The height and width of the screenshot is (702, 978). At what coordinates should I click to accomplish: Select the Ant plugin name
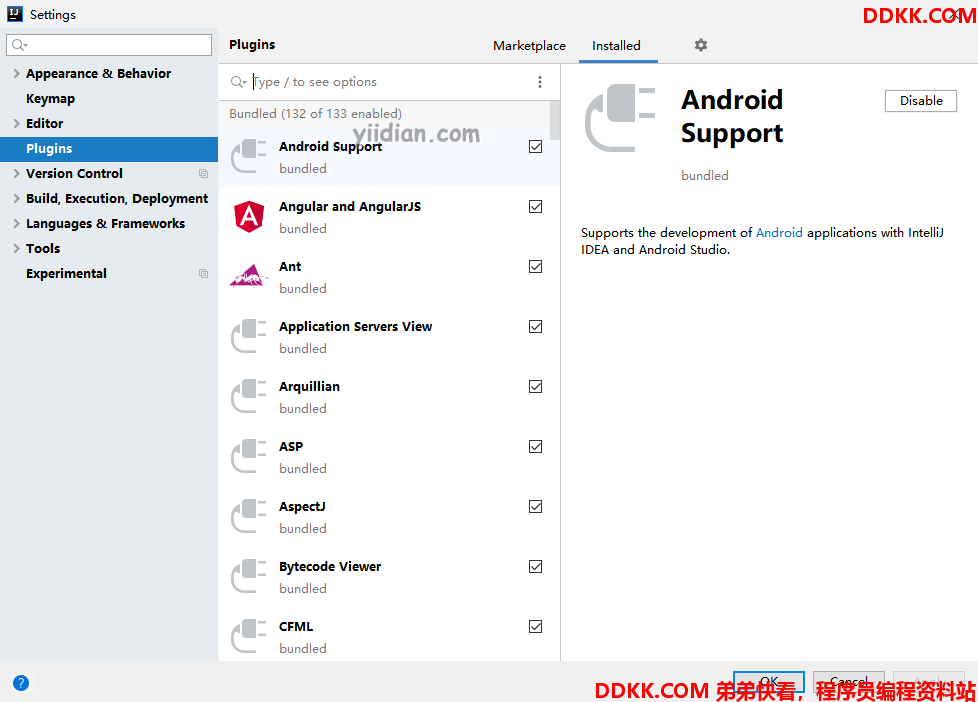[290, 266]
